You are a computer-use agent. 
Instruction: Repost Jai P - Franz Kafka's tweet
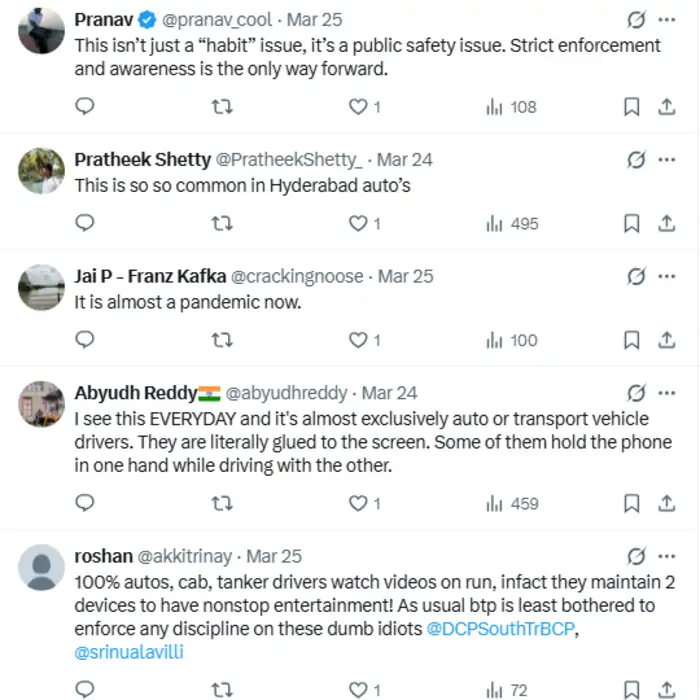(223, 341)
